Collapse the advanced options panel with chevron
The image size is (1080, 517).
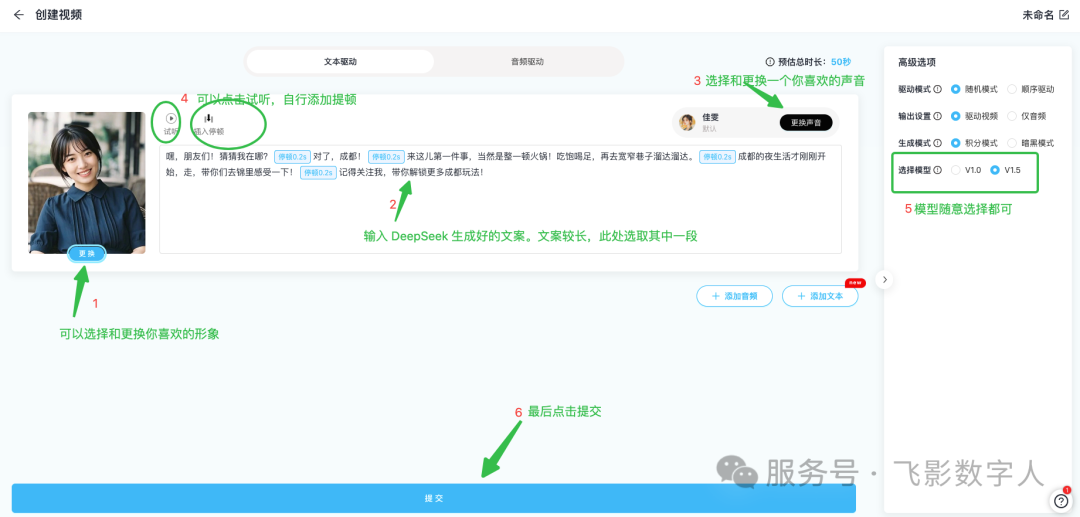point(884,280)
